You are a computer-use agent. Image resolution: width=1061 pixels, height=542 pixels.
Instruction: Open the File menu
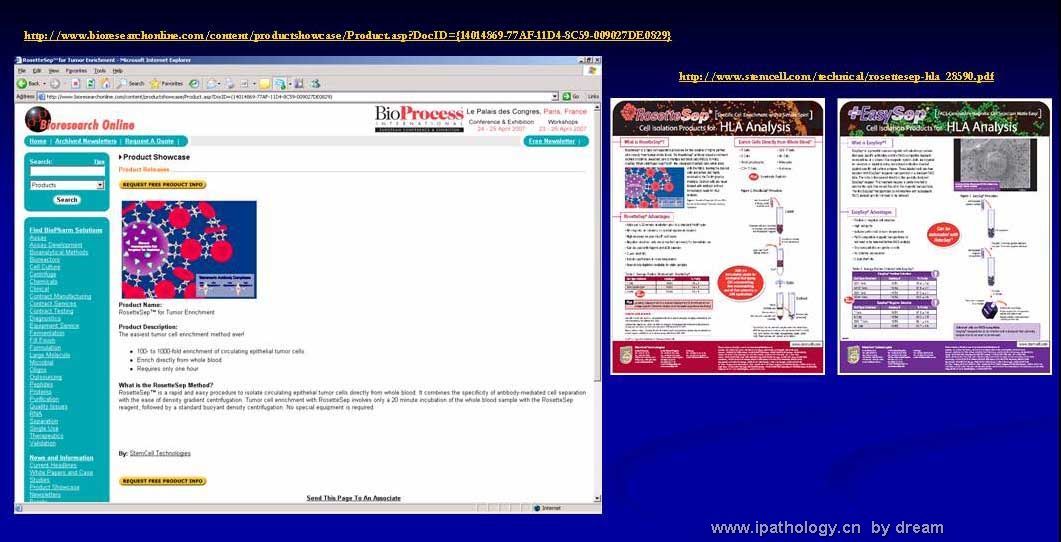tap(22, 71)
